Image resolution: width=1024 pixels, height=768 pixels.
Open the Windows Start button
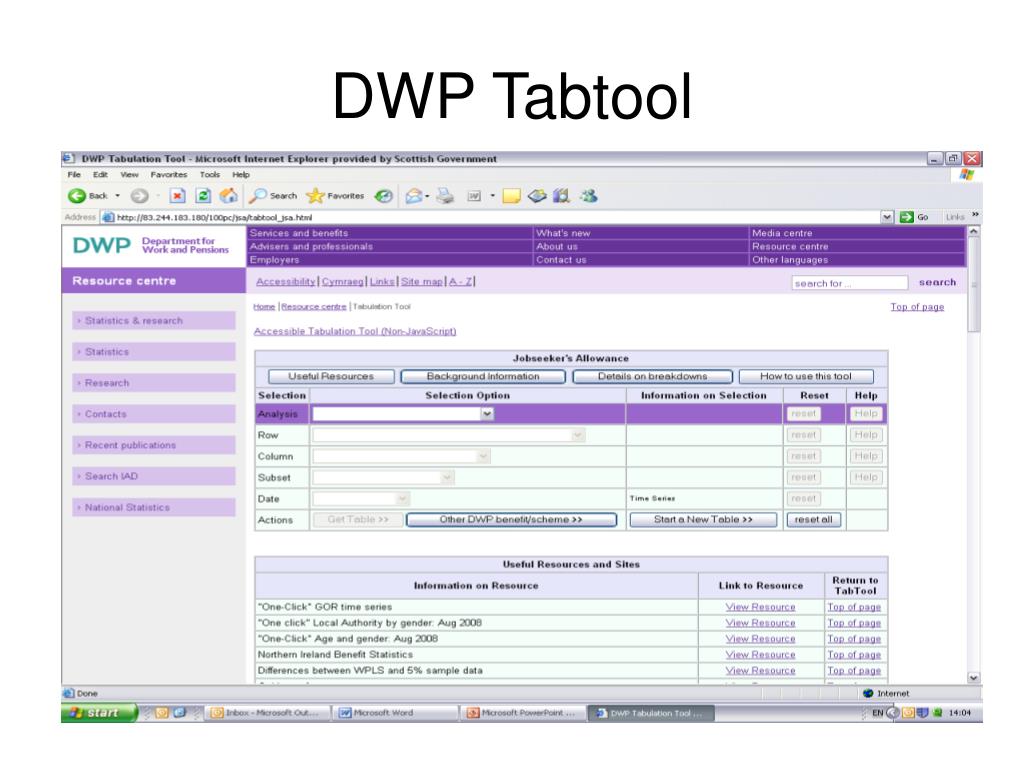(x=99, y=712)
